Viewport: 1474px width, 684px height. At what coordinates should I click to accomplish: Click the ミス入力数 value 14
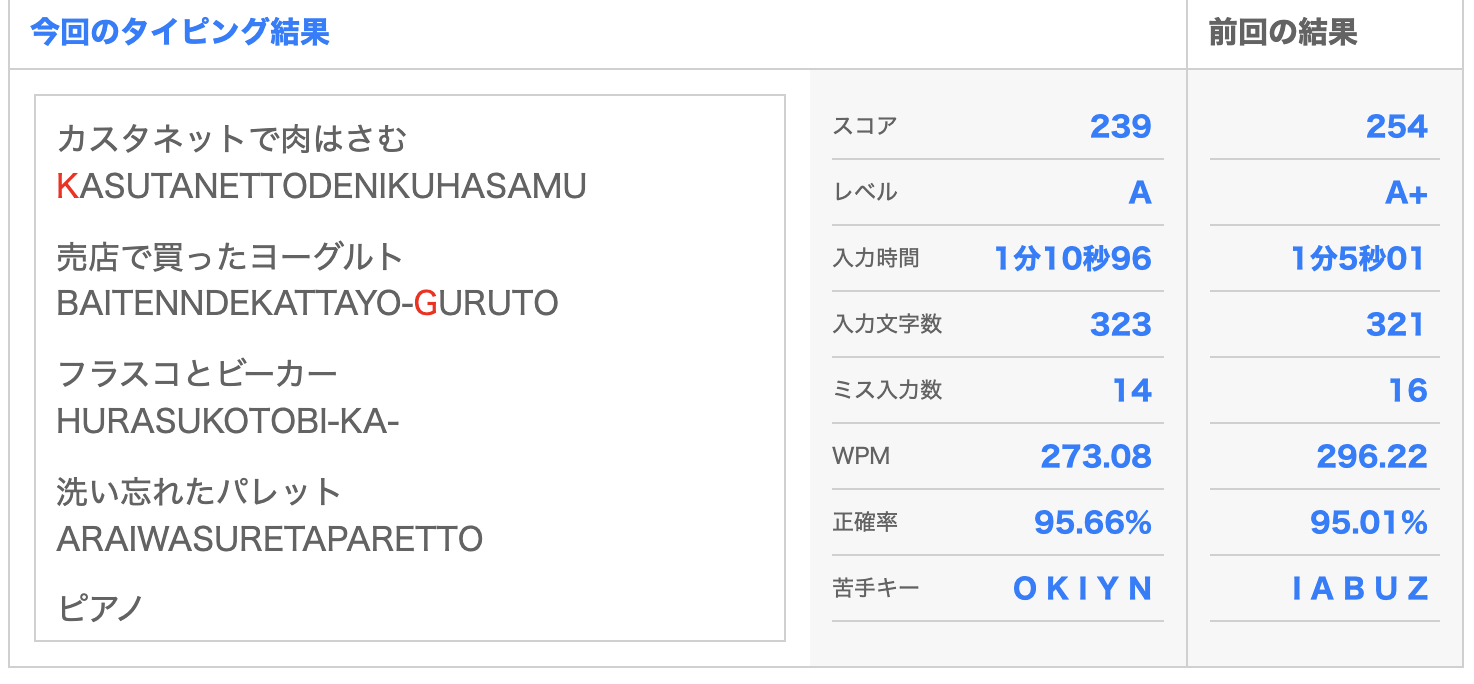click(1132, 390)
